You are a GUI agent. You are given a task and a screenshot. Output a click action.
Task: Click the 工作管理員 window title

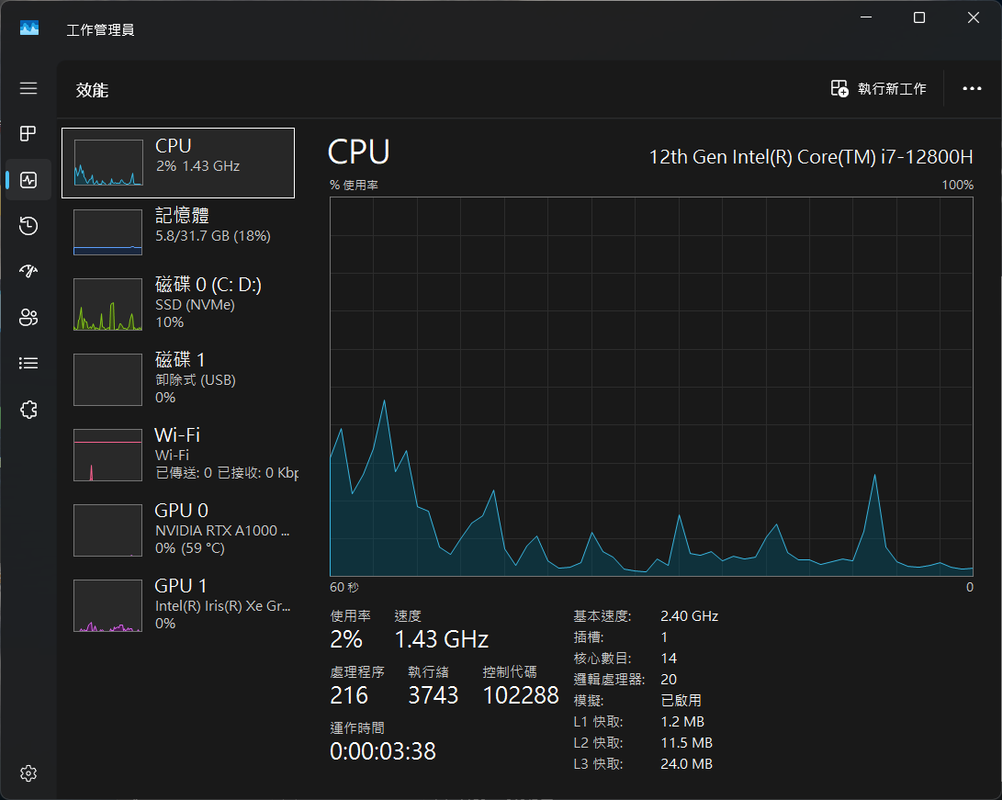tap(100, 30)
